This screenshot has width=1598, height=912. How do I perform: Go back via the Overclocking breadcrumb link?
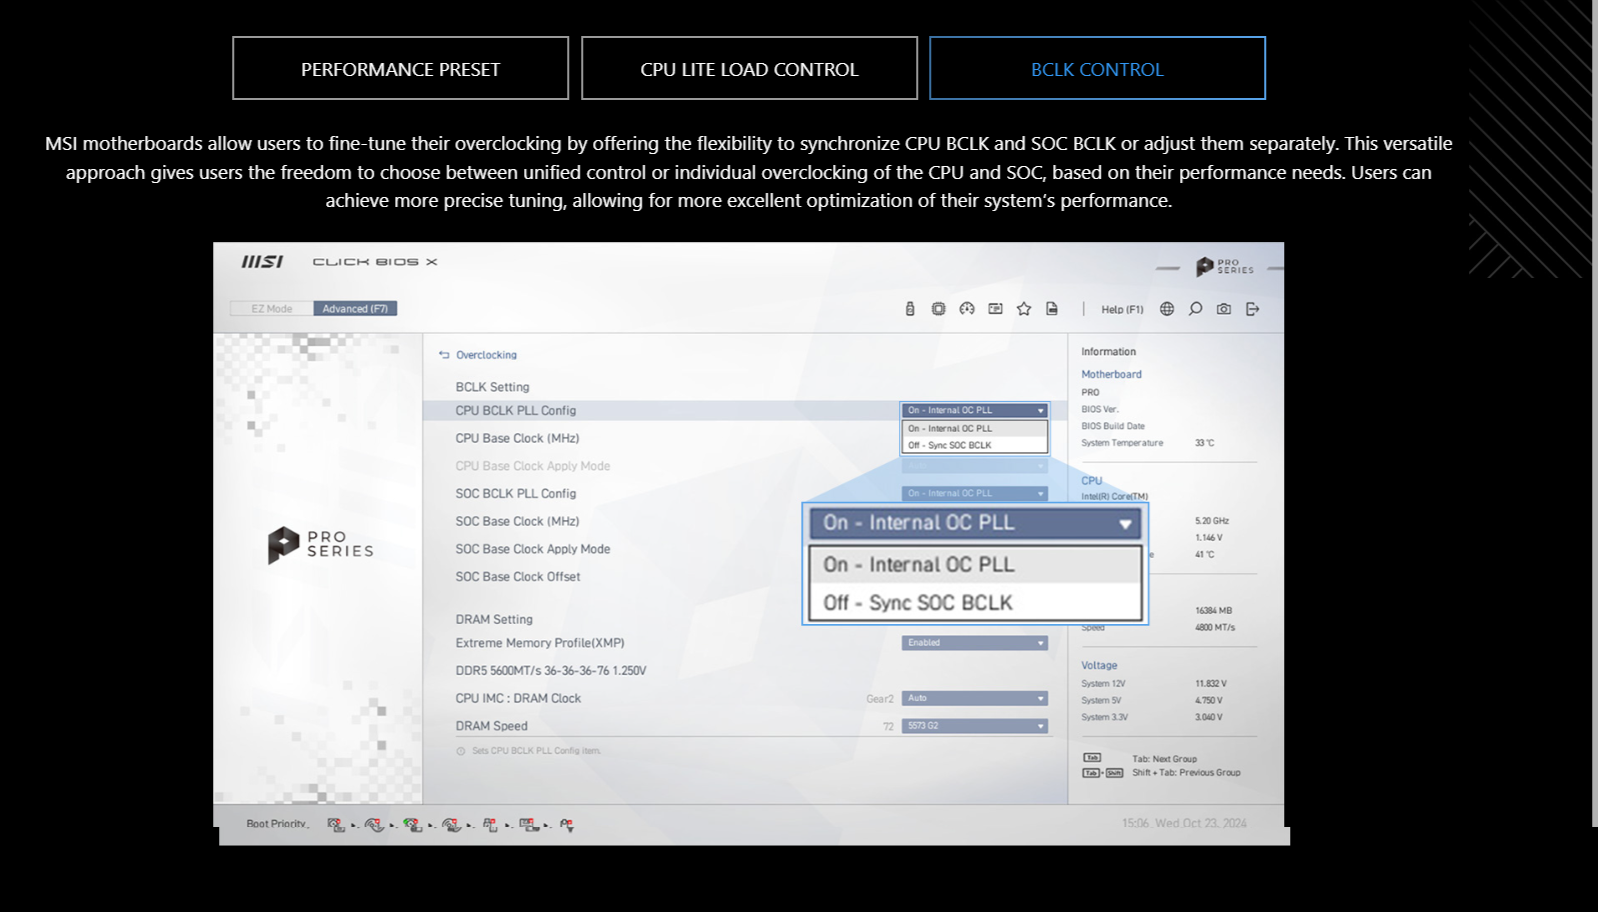(x=486, y=355)
